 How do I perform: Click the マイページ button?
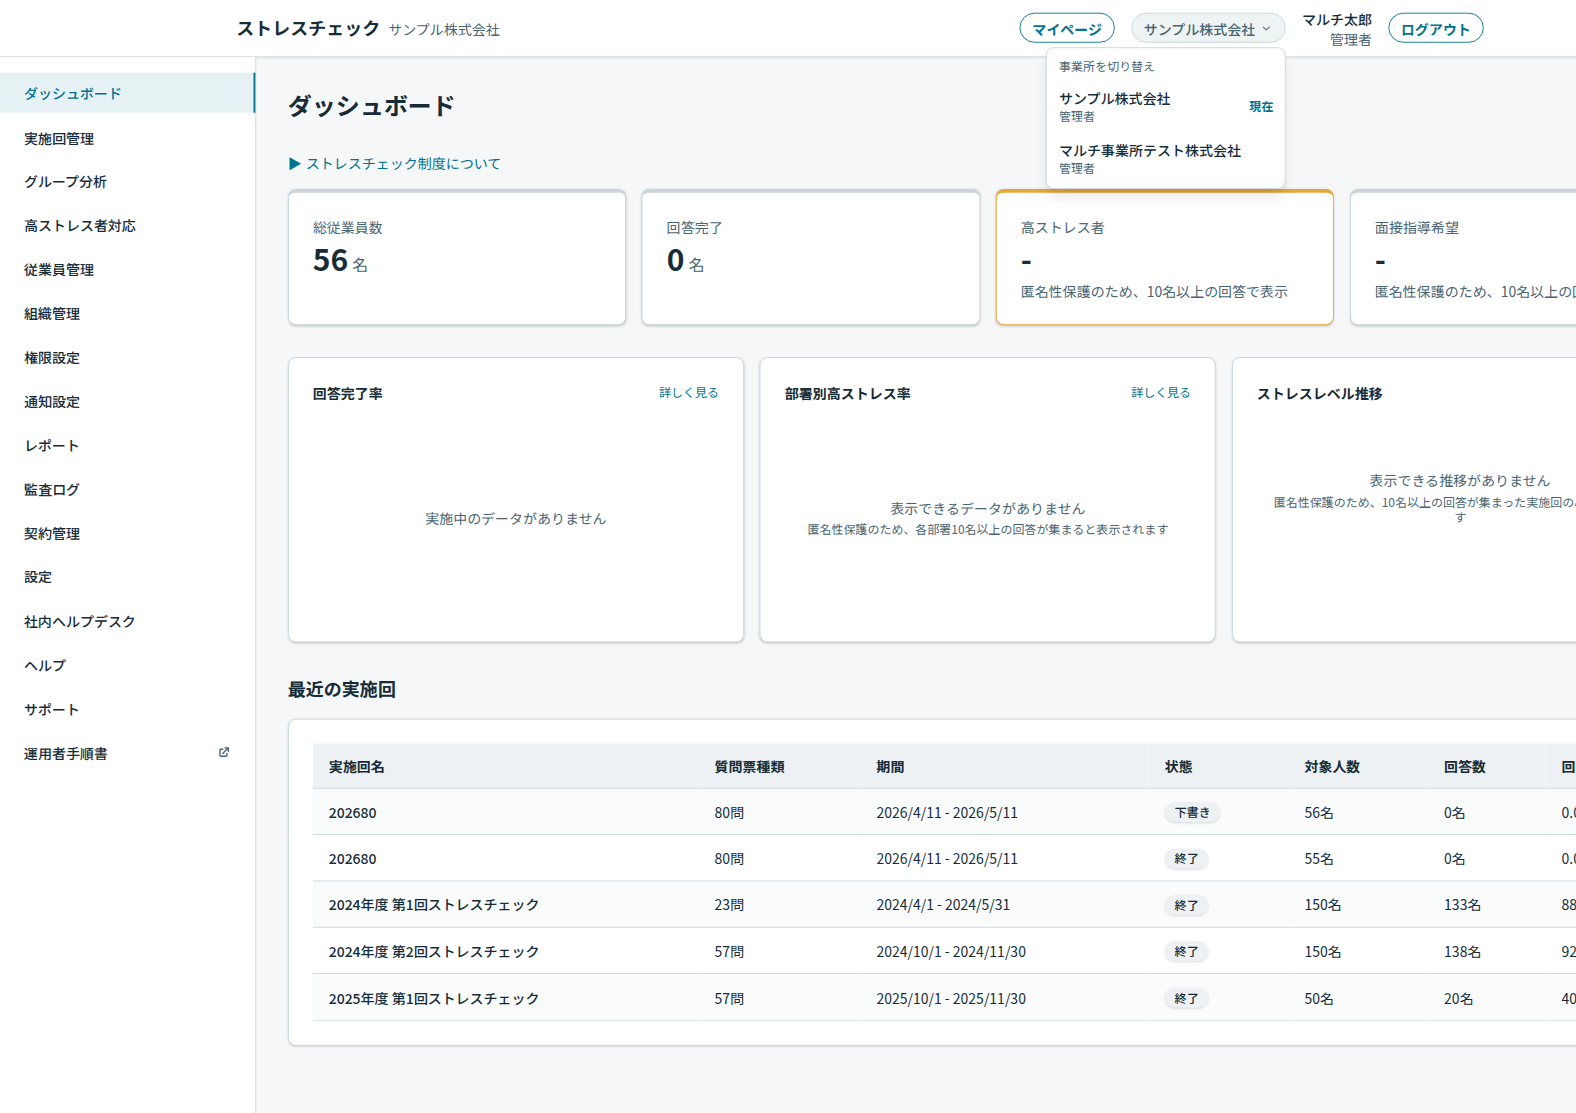pos(1066,29)
